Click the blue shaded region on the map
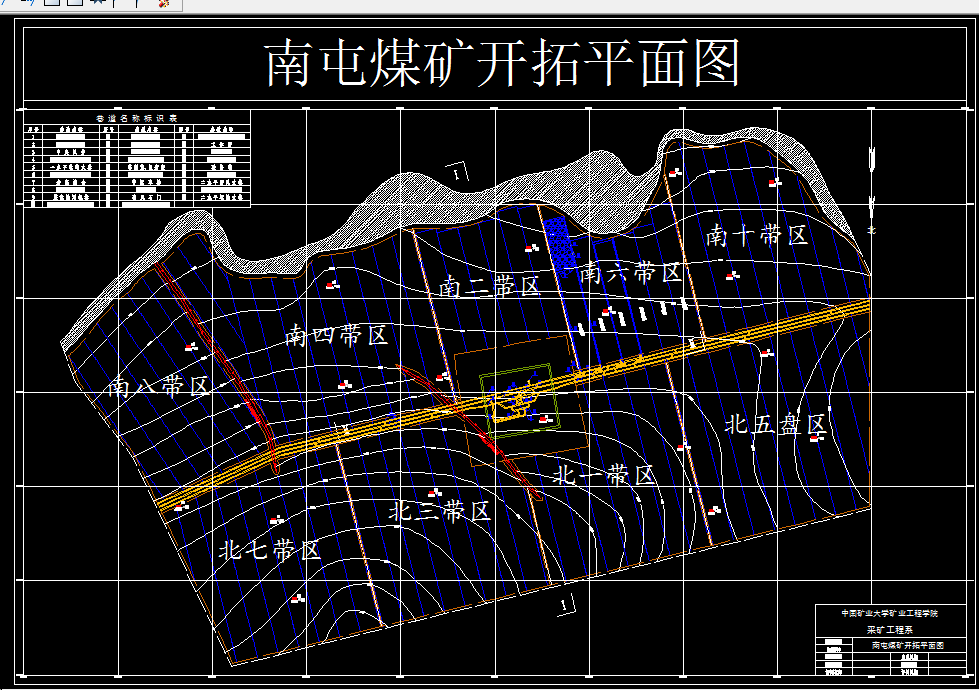 click(x=560, y=240)
